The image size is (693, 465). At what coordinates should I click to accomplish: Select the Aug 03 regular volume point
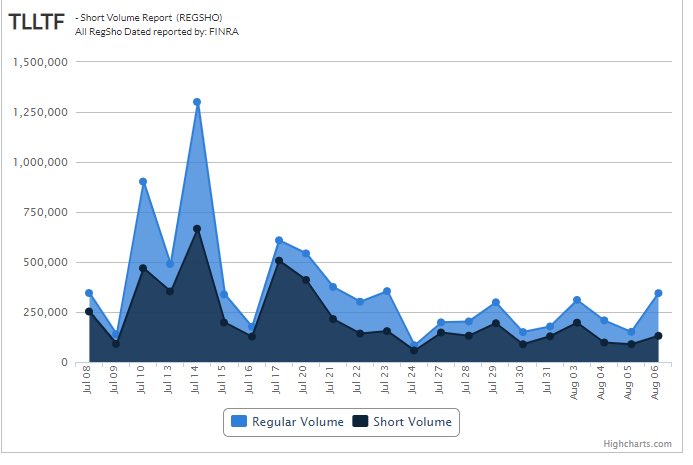[x=577, y=300]
